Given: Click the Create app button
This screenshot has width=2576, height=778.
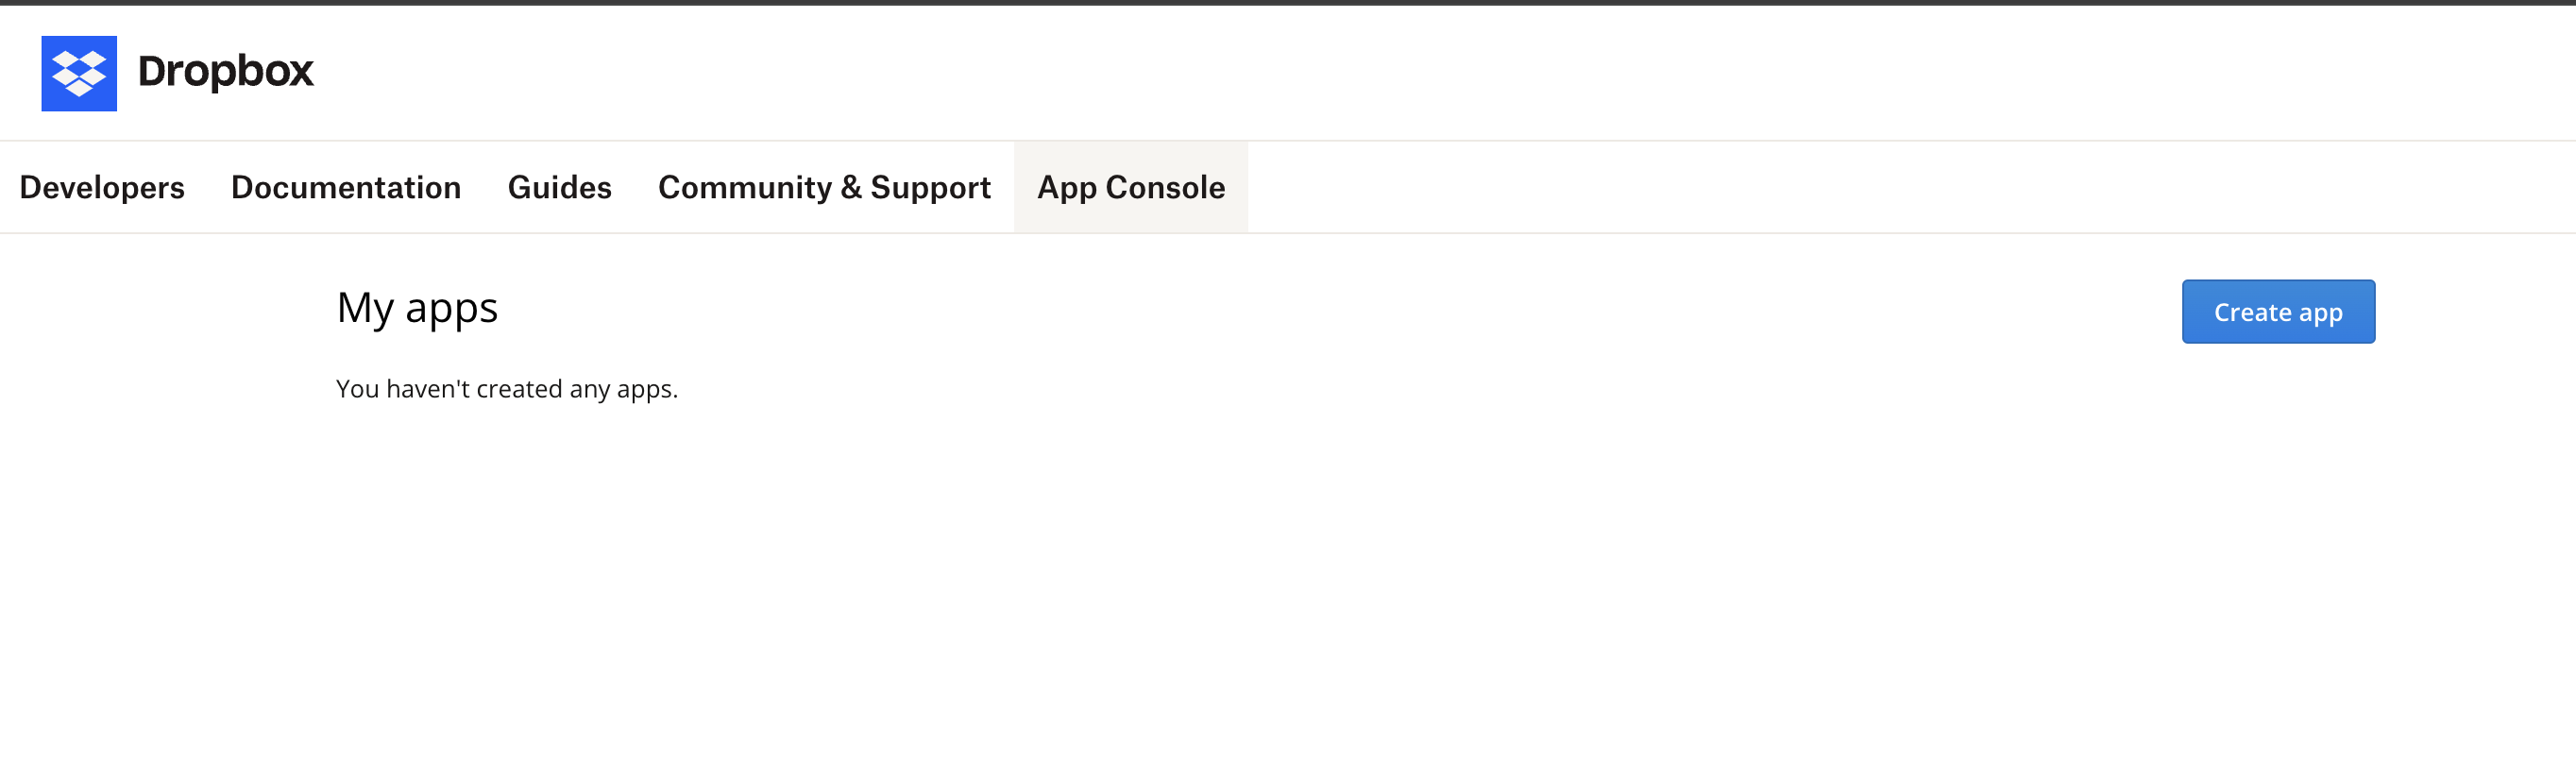Looking at the screenshot, I should click(2278, 311).
